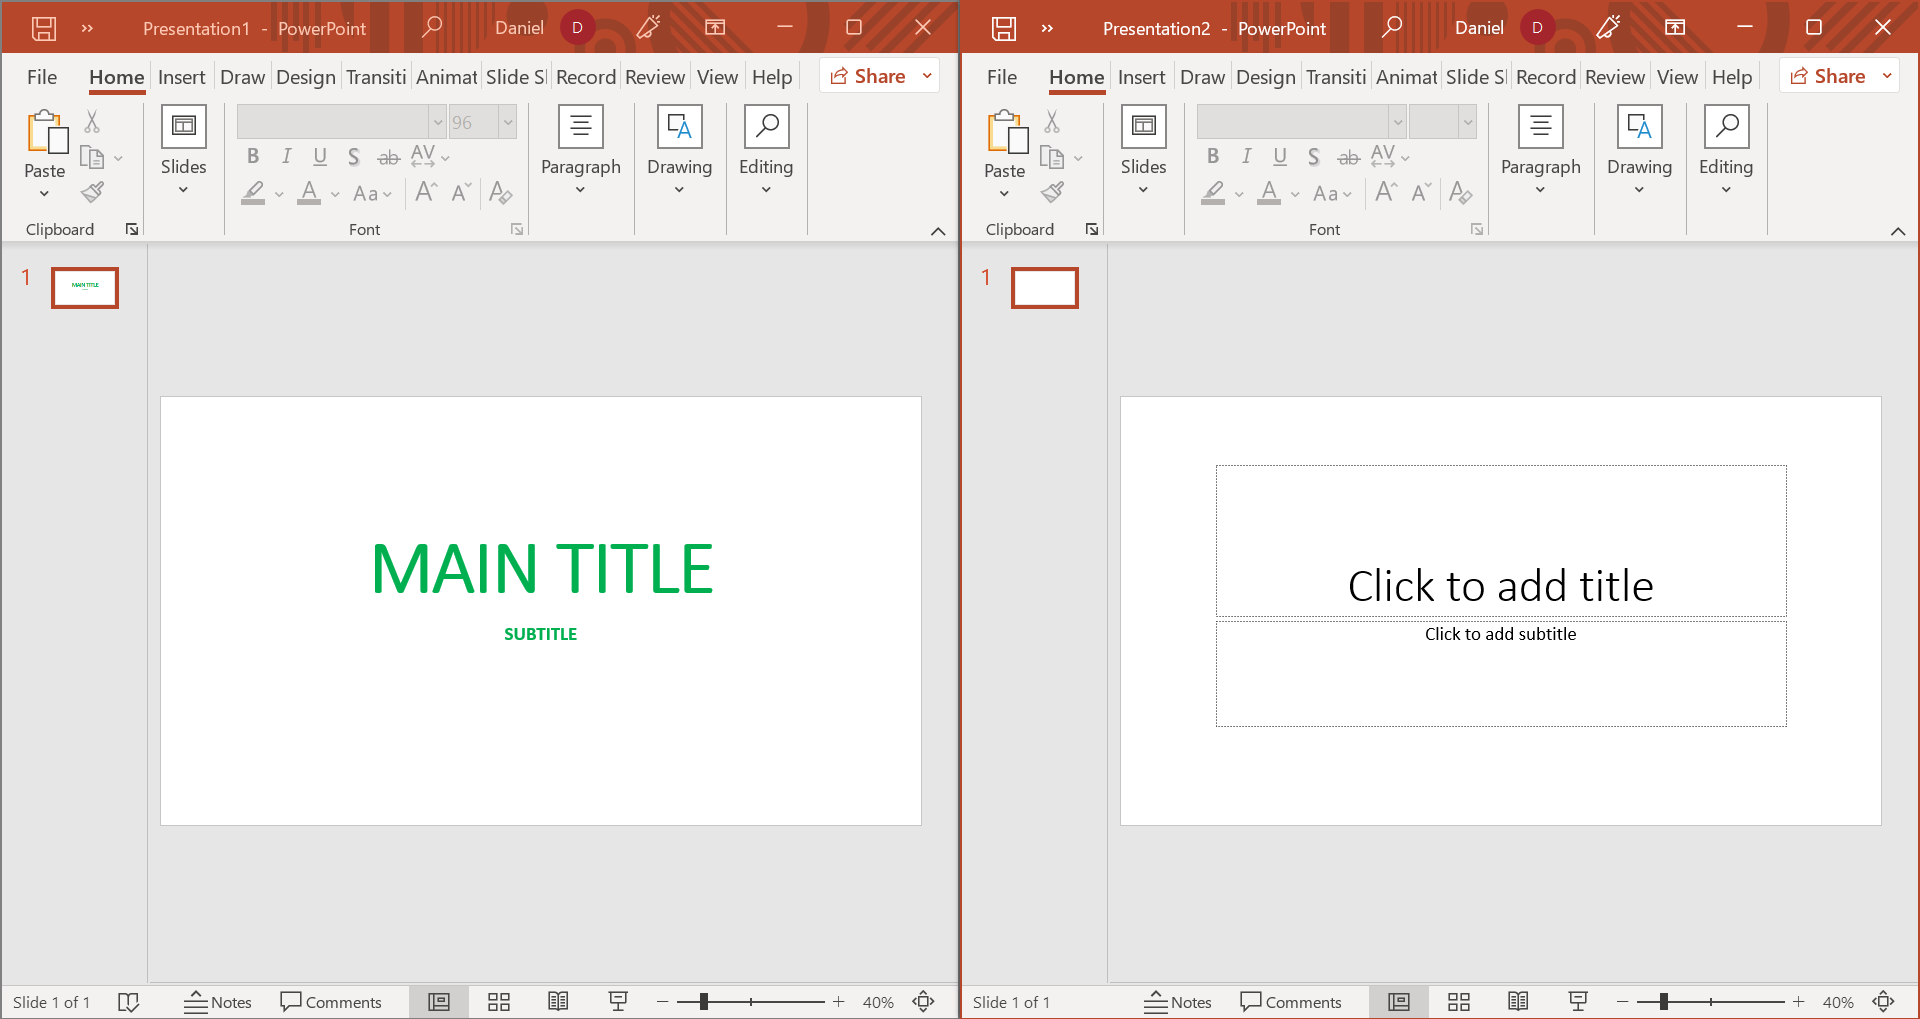Save Presentation1 using title bar save icon
Image resolution: width=1920 pixels, height=1019 pixels.
(x=44, y=28)
